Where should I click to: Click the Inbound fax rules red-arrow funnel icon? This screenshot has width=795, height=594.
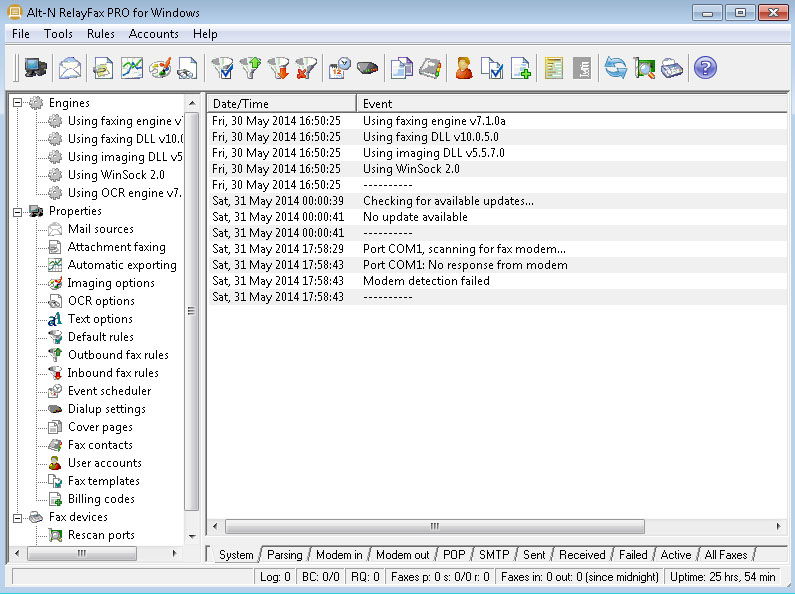coord(279,68)
